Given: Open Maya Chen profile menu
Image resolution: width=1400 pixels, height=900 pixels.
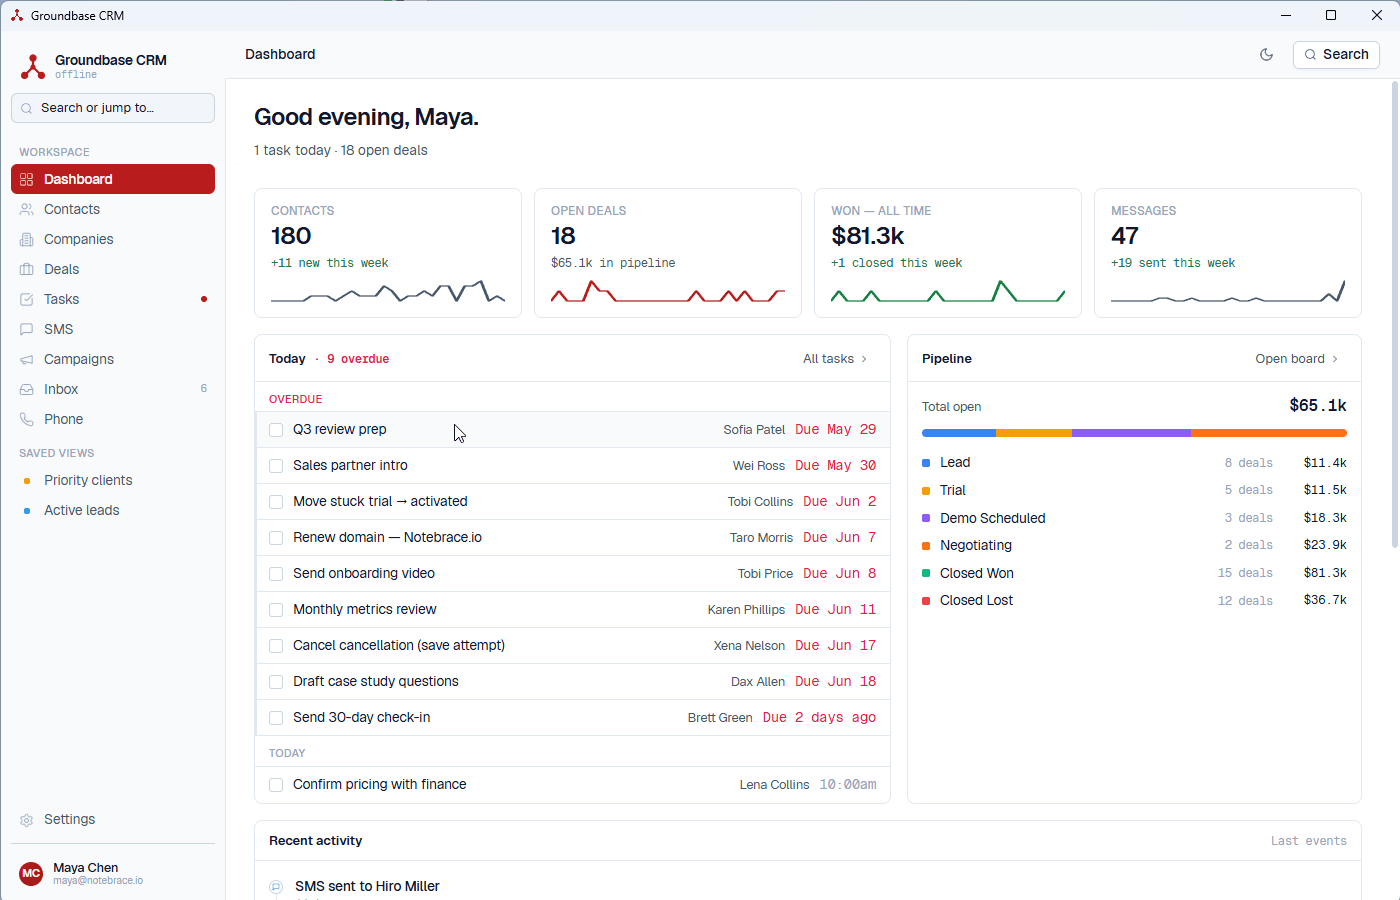Looking at the screenshot, I should [x=113, y=873].
